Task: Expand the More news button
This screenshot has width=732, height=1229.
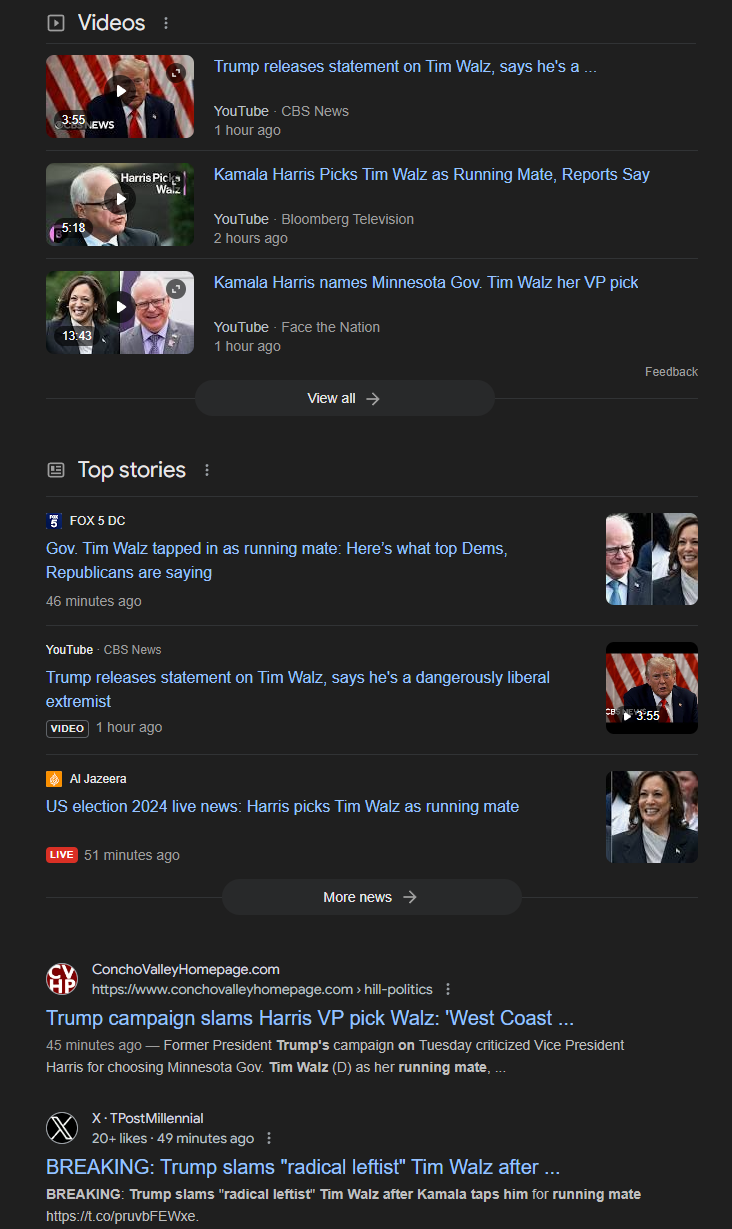Action: (x=371, y=897)
